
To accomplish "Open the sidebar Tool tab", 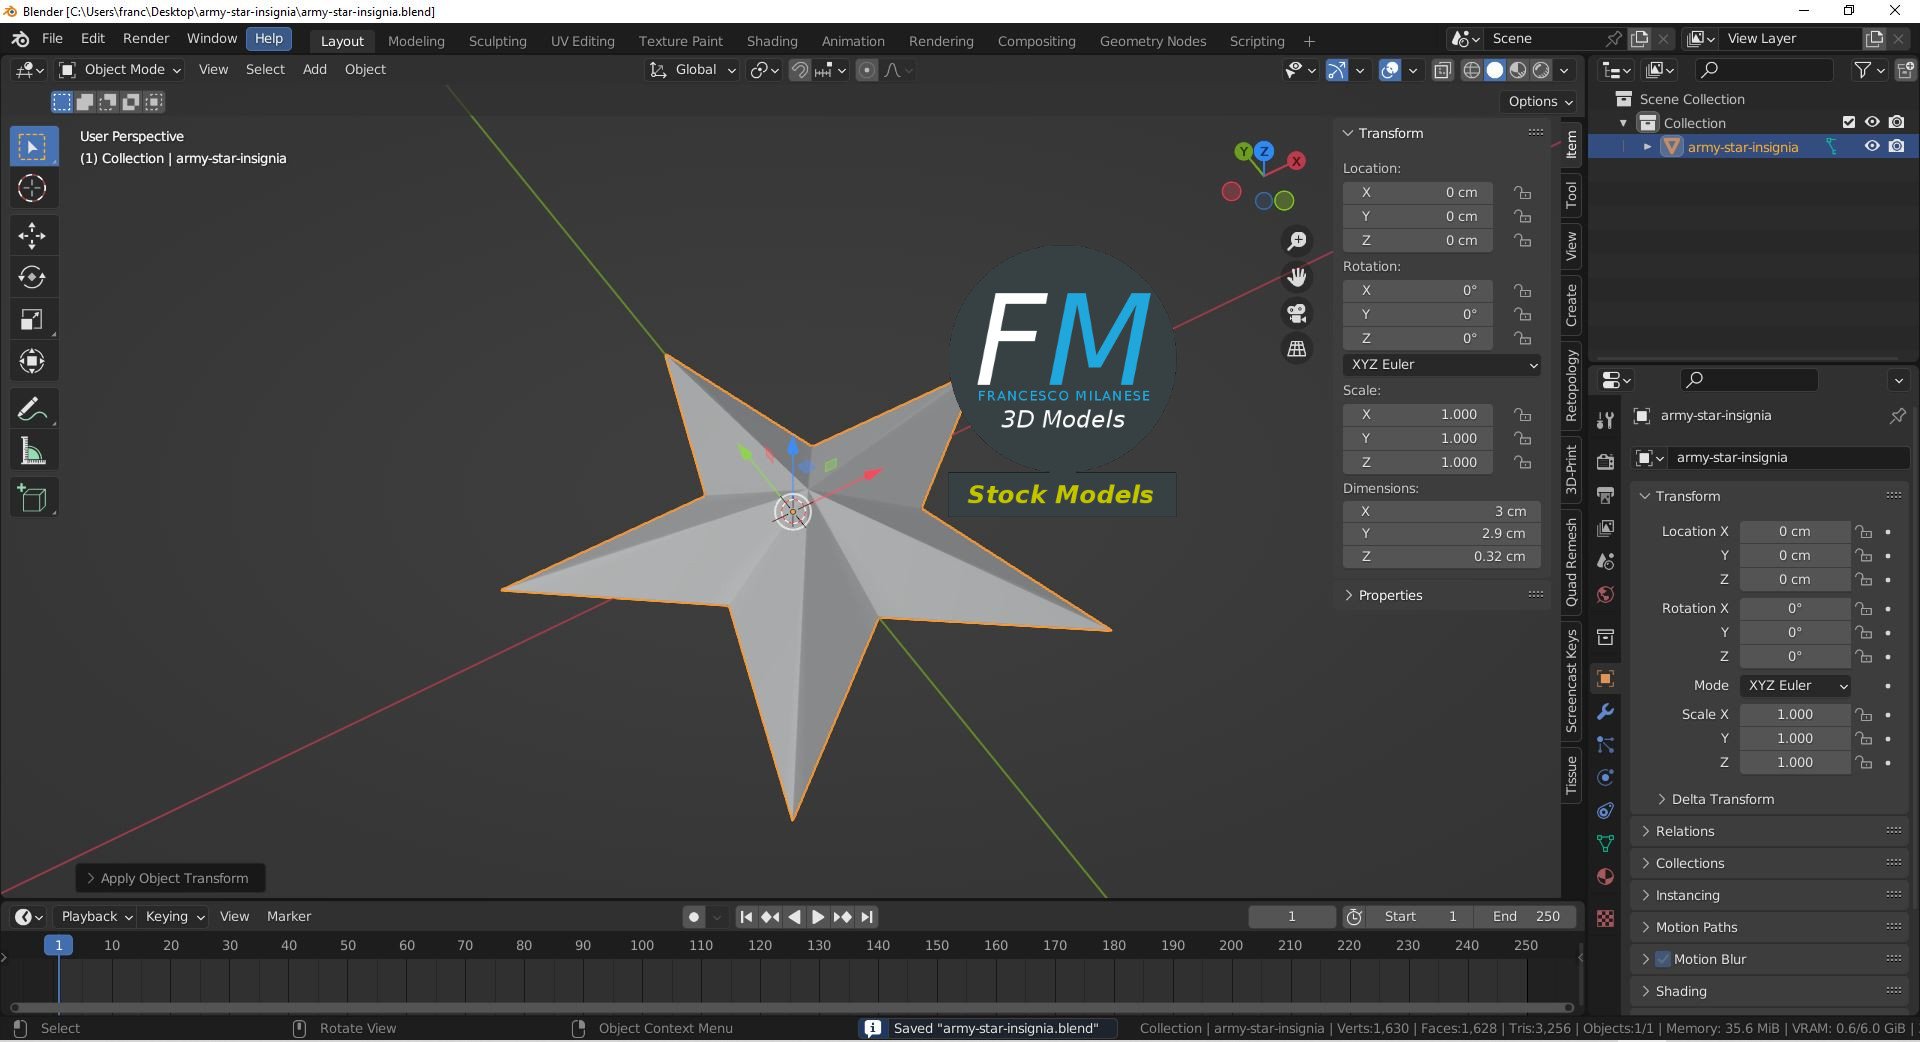I will pos(1571,194).
